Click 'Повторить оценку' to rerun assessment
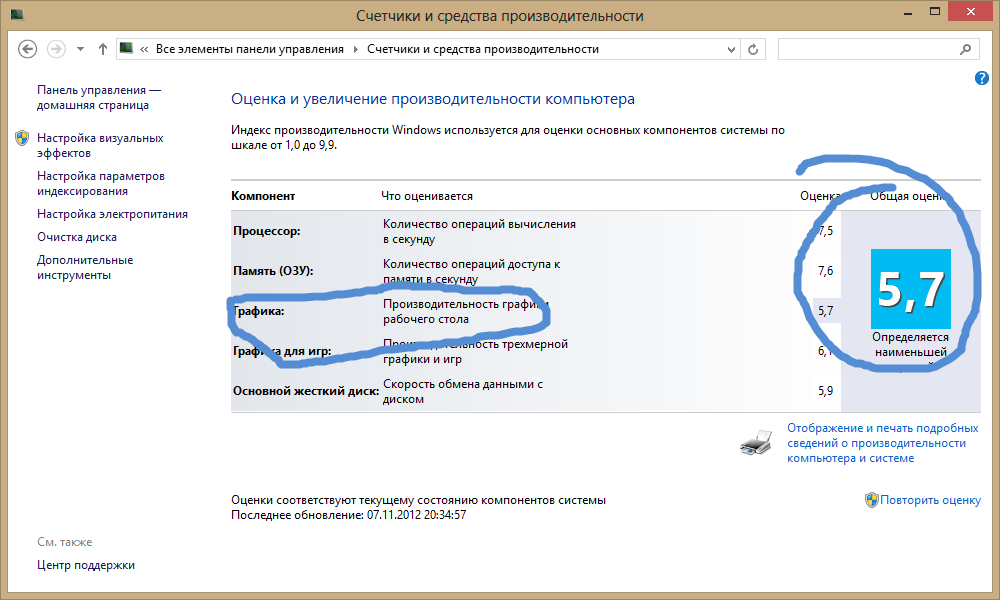1000x600 pixels. tap(930, 500)
